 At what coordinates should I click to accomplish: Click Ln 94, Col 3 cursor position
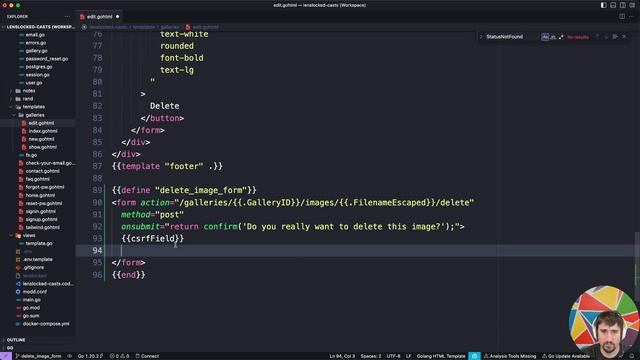tap(342, 356)
